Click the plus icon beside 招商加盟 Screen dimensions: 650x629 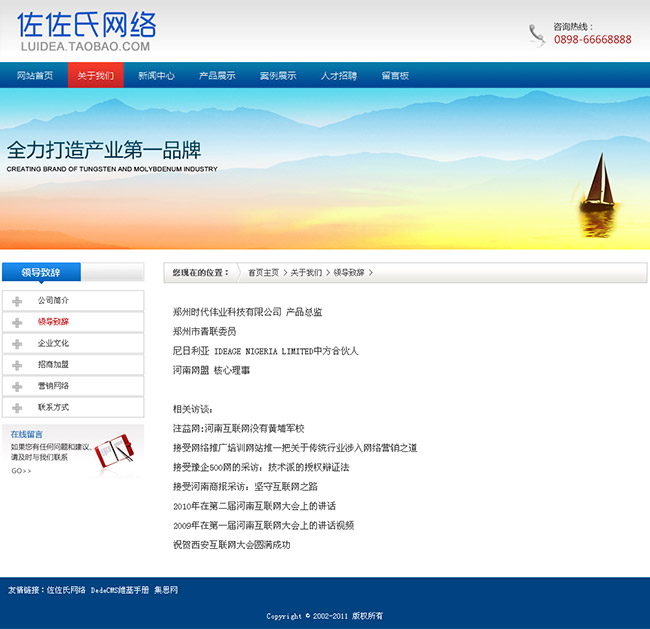[17, 365]
